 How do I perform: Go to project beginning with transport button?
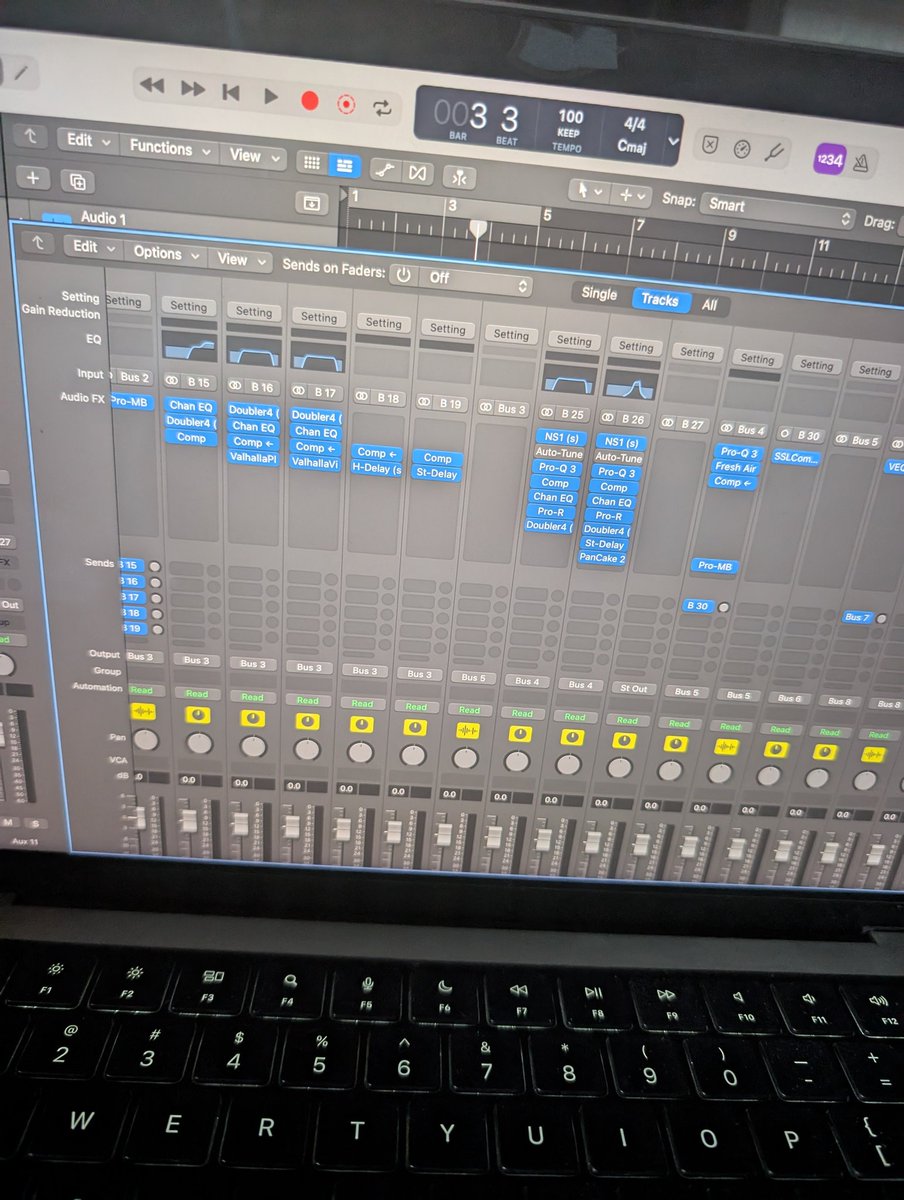click(231, 92)
